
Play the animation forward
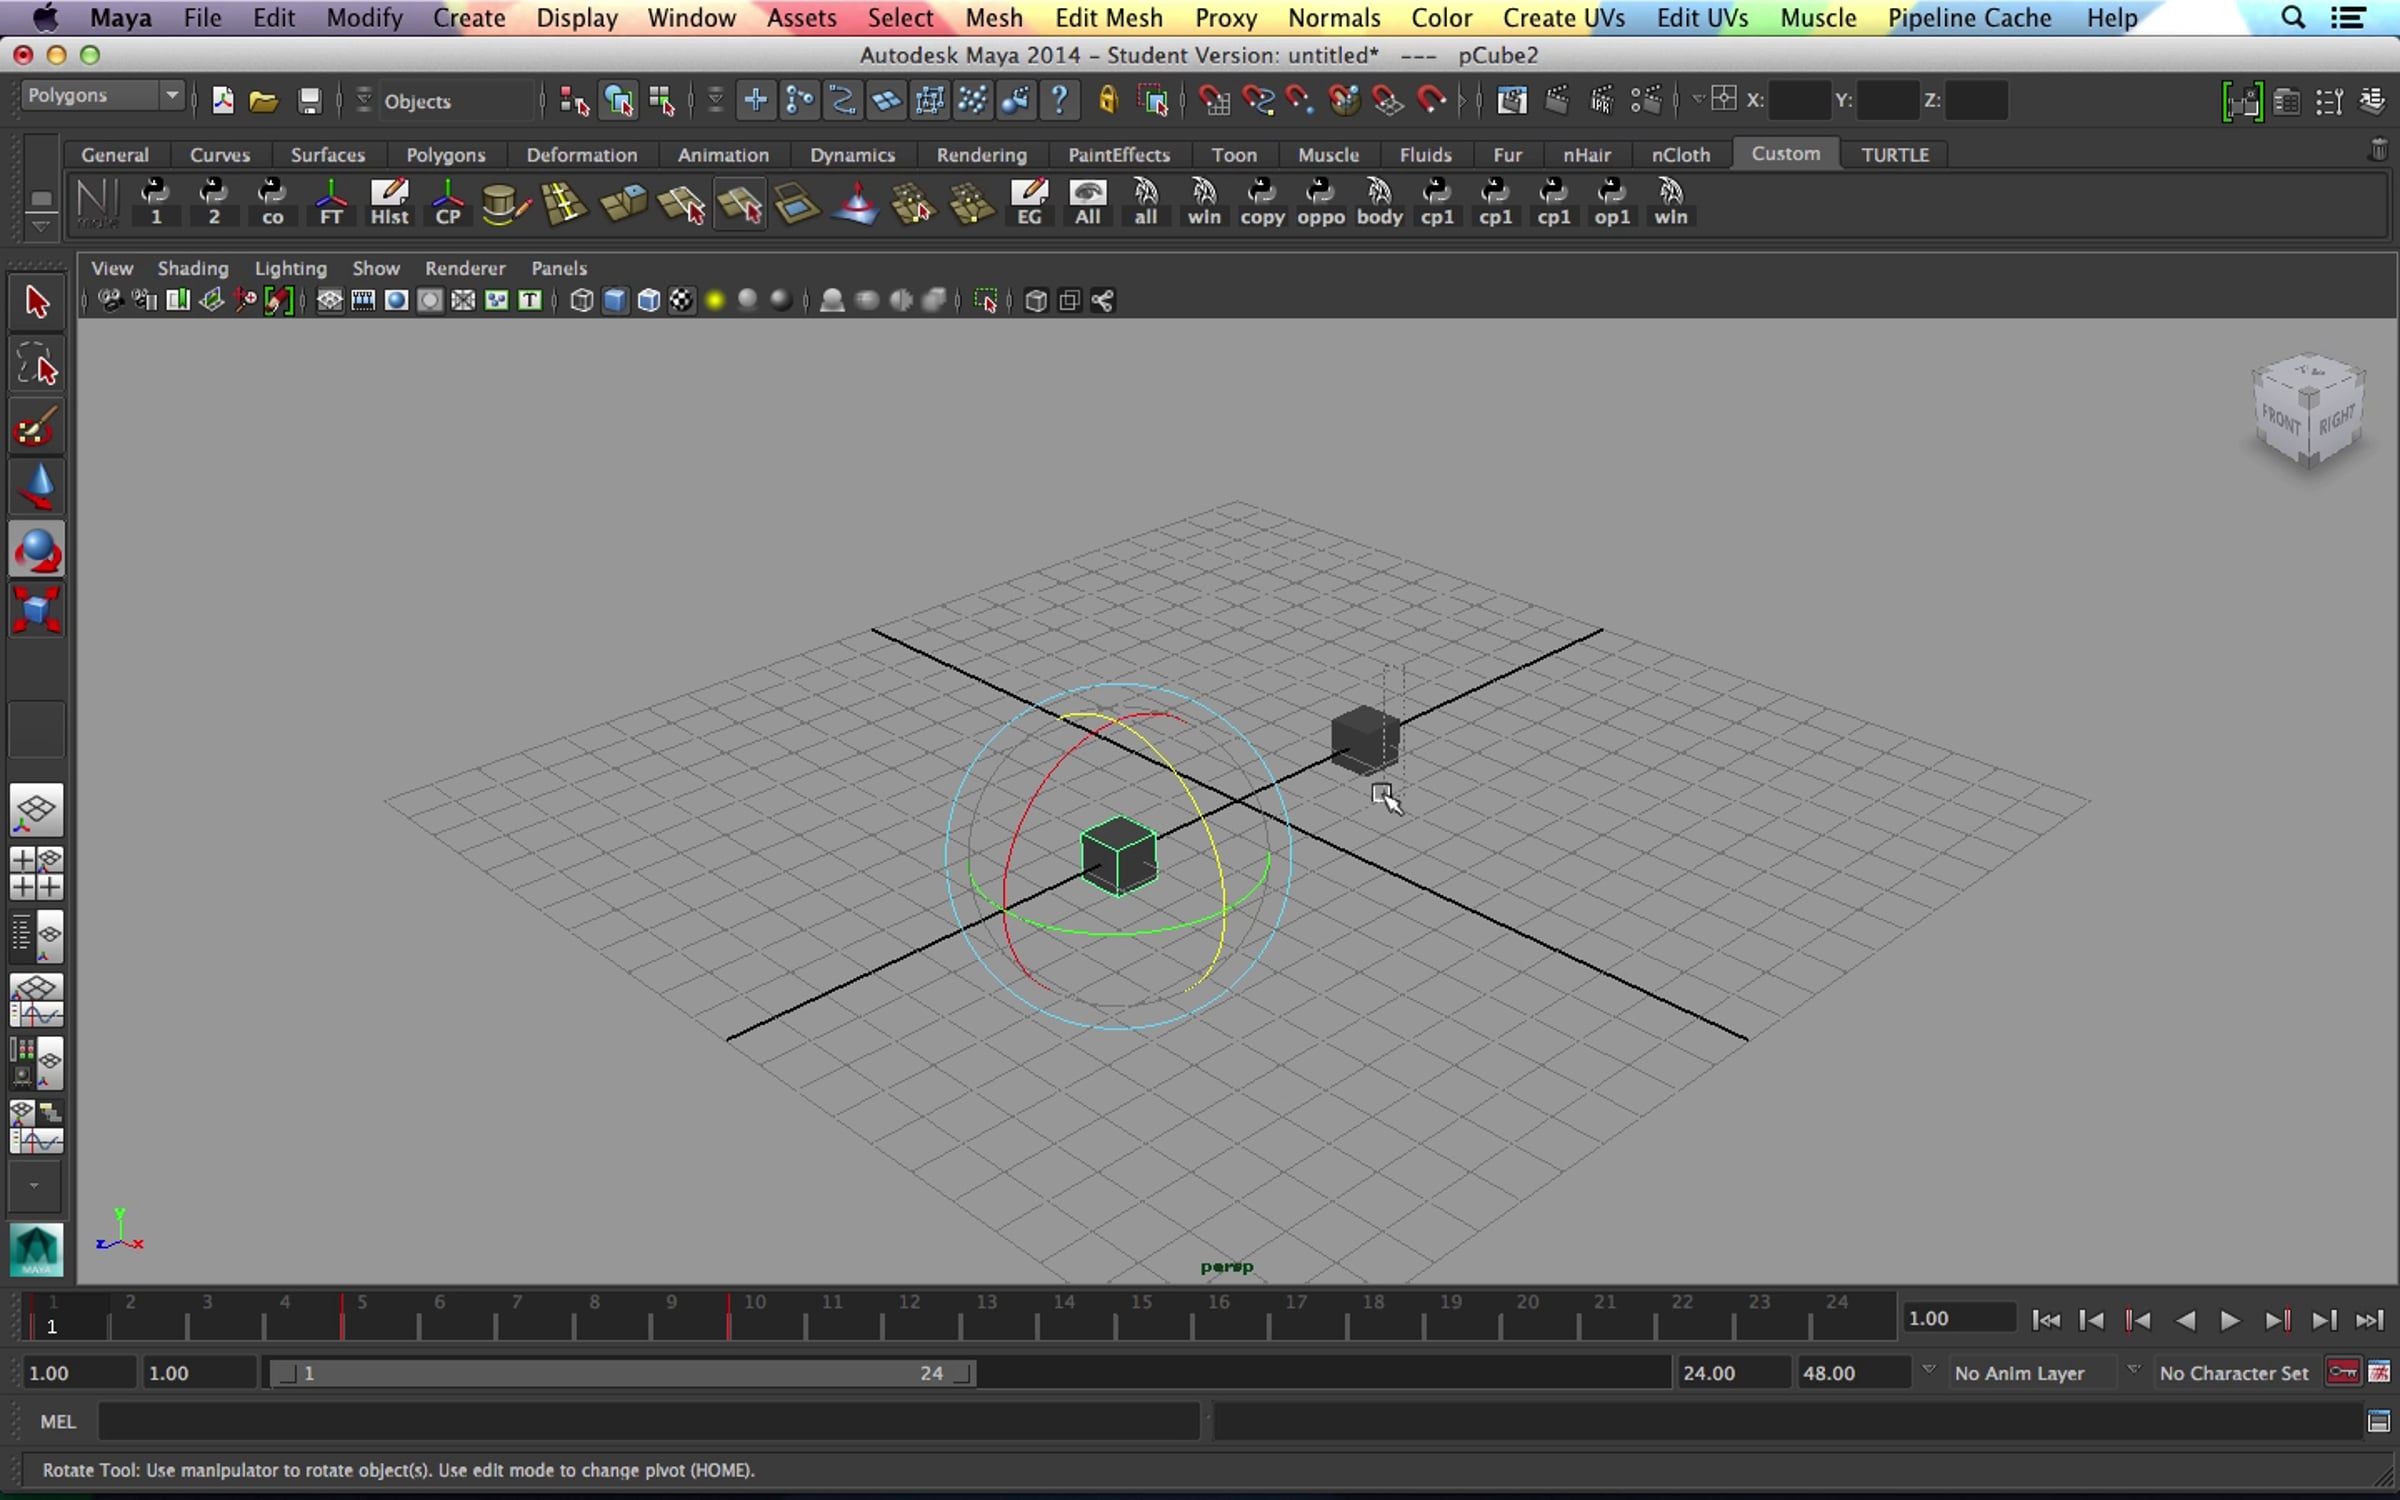2230,1320
